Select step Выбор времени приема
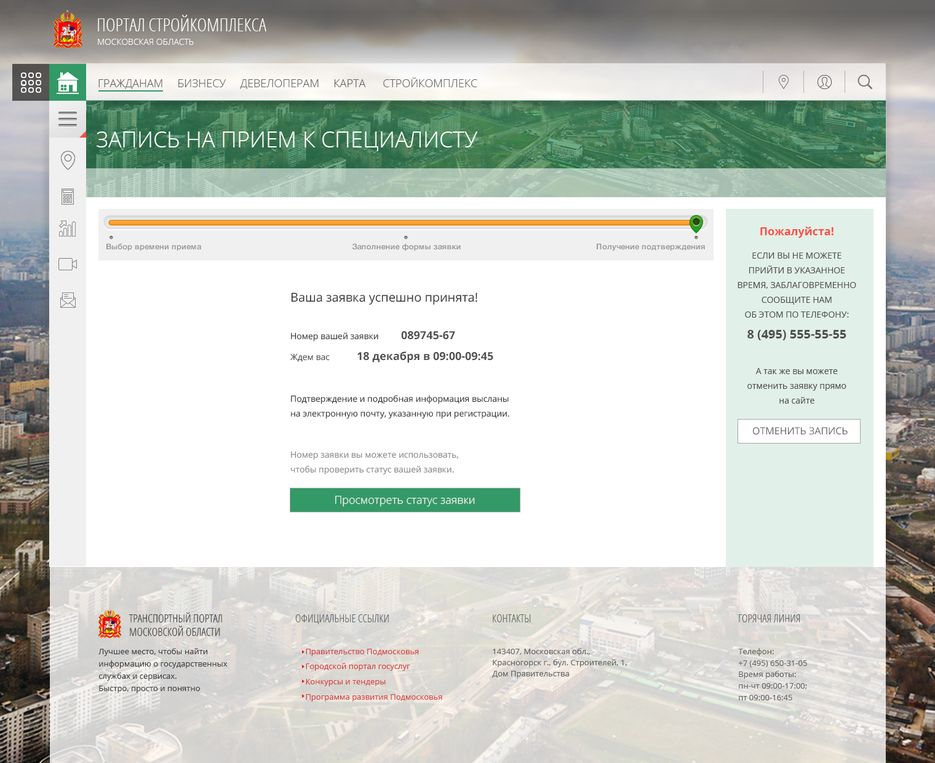This screenshot has height=763, width=935. coord(153,246)
